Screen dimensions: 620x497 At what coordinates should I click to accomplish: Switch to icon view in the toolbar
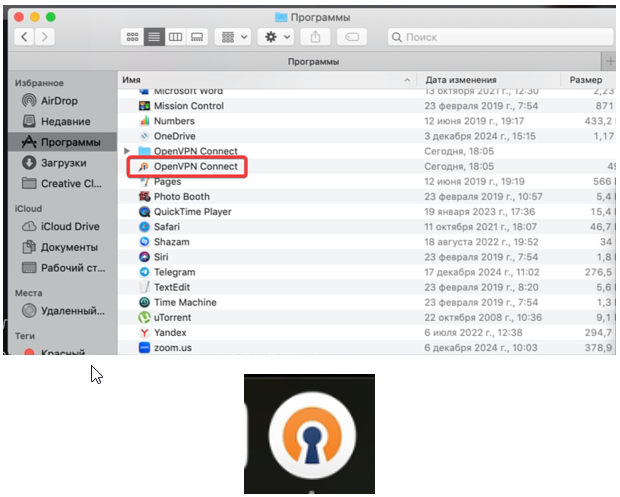pos(132,37)
